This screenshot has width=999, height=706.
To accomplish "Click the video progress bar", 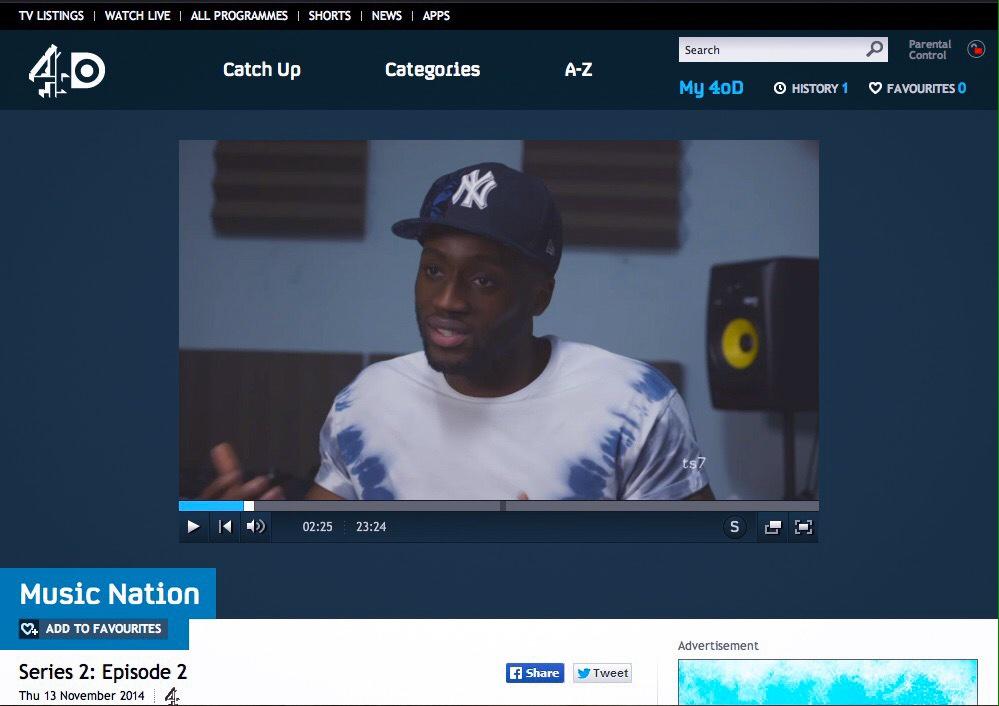I will (497, 505).
